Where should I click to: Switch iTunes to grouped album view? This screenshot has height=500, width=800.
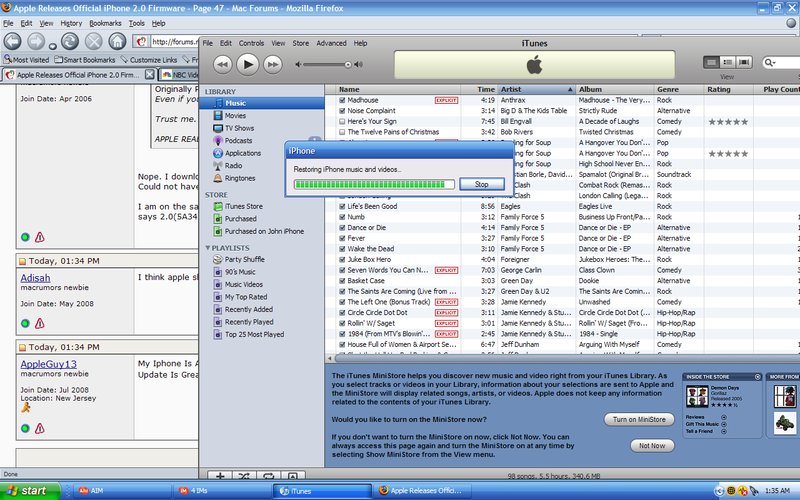728,62
